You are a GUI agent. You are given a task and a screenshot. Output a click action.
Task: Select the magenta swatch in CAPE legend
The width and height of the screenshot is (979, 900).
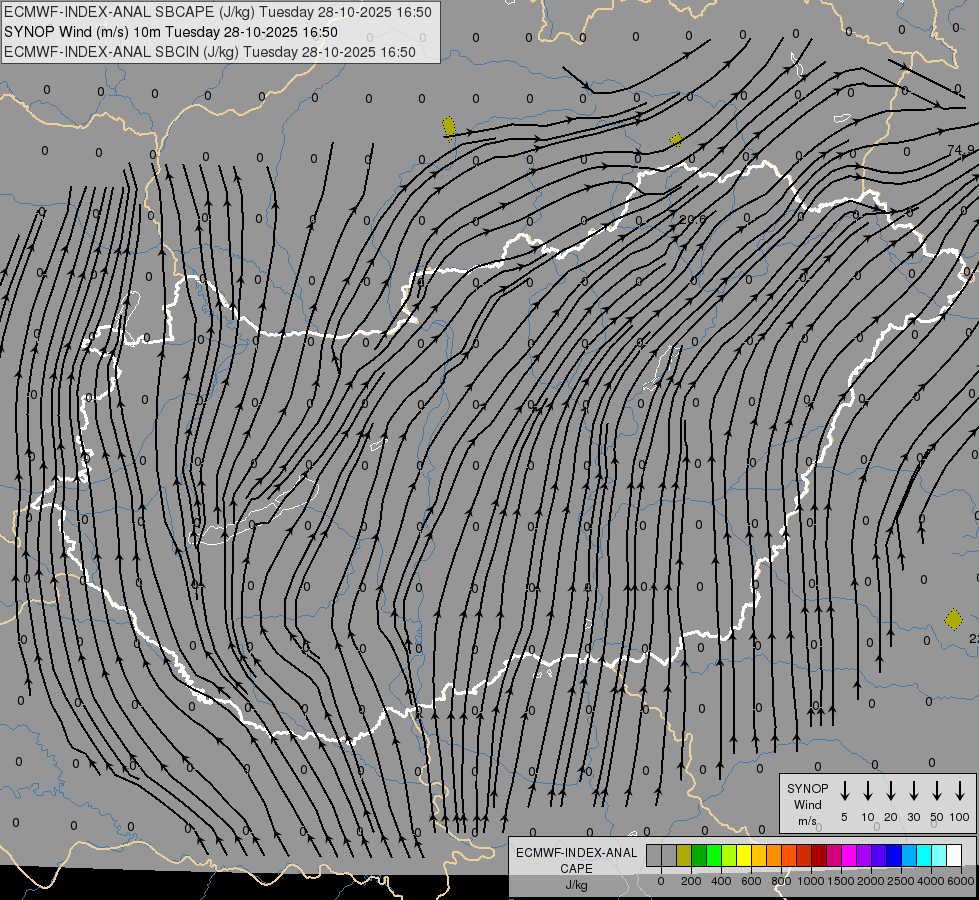click(850, 855)
